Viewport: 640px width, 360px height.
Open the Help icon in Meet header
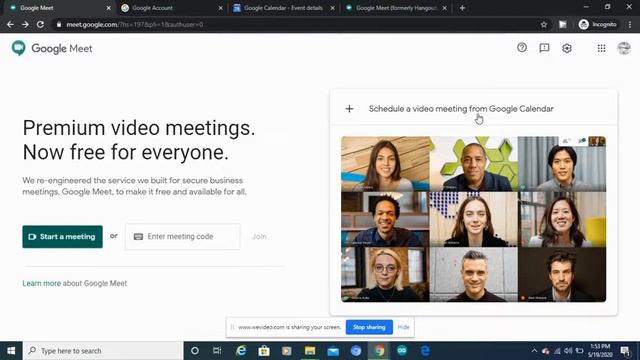pos(522,48)
